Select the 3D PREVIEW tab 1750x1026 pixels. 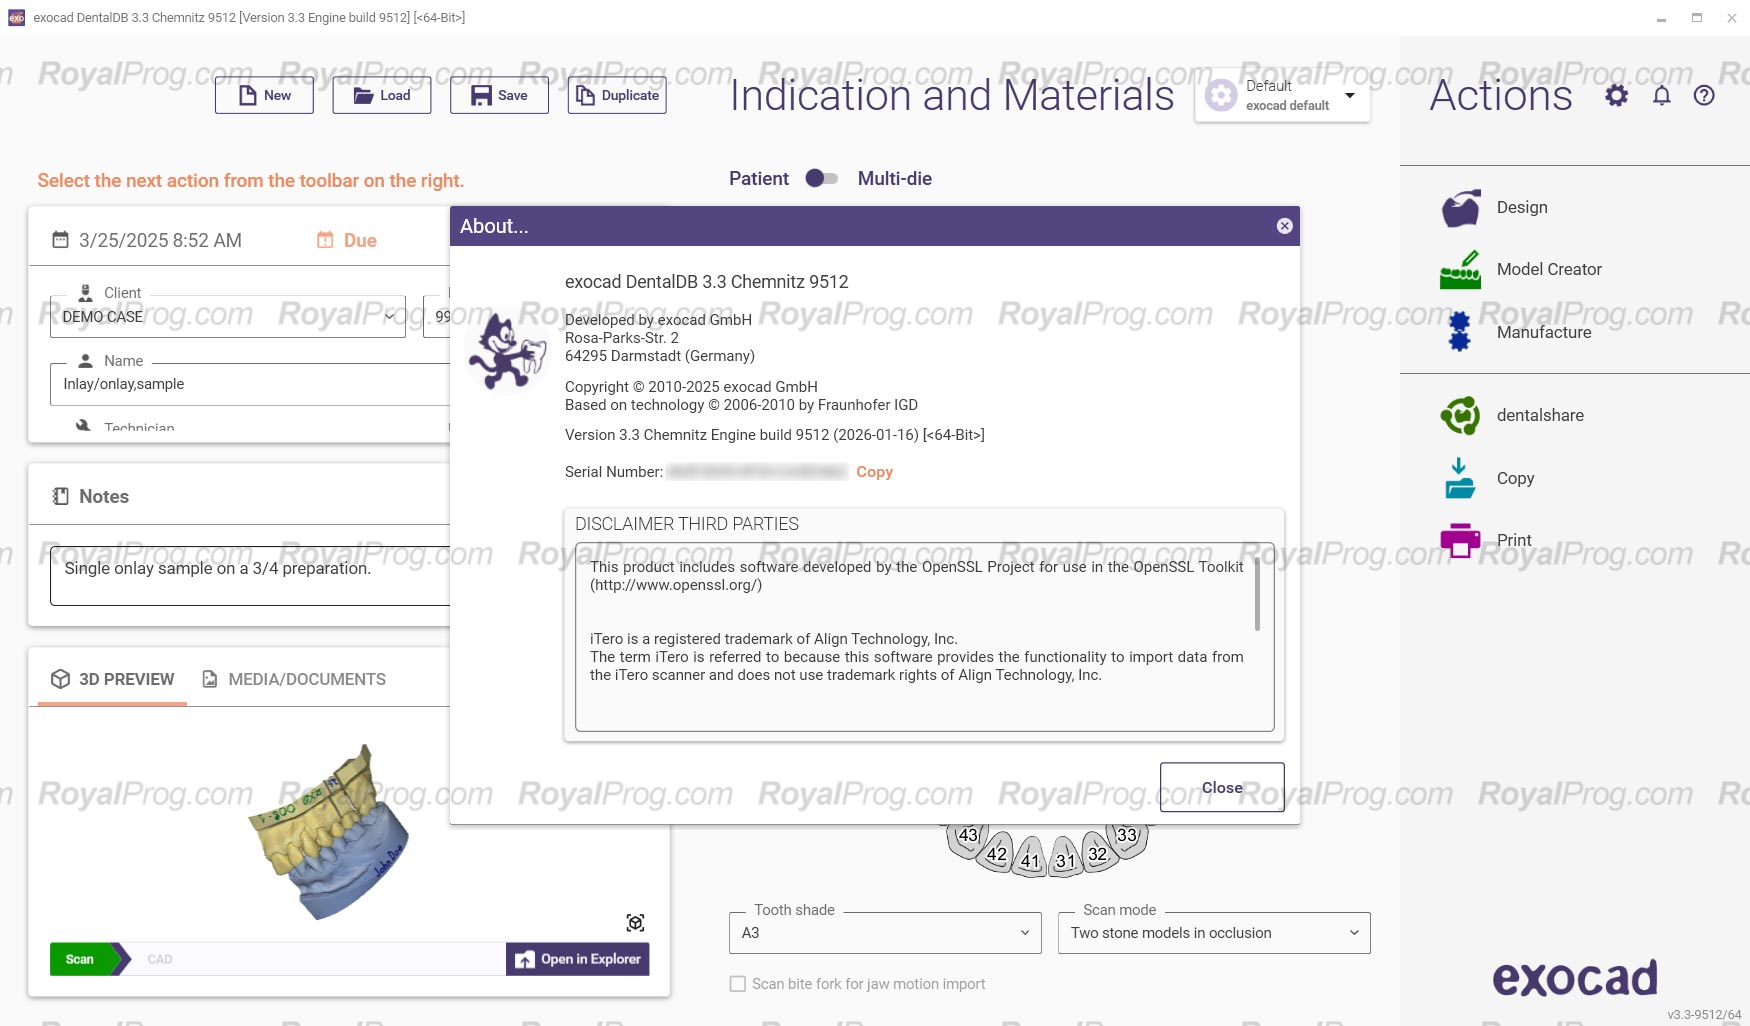(x=113, y=680)
